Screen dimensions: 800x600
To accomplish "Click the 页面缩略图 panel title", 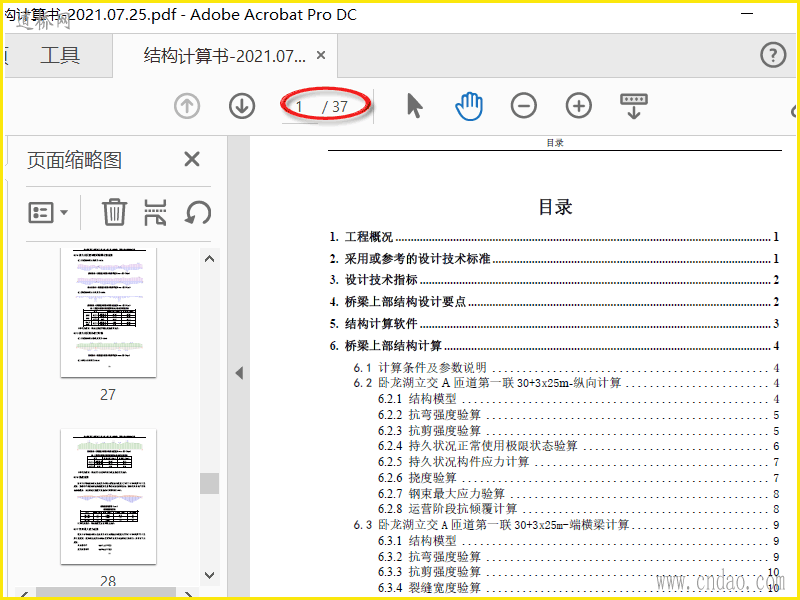I will click(x=74, y=160).
